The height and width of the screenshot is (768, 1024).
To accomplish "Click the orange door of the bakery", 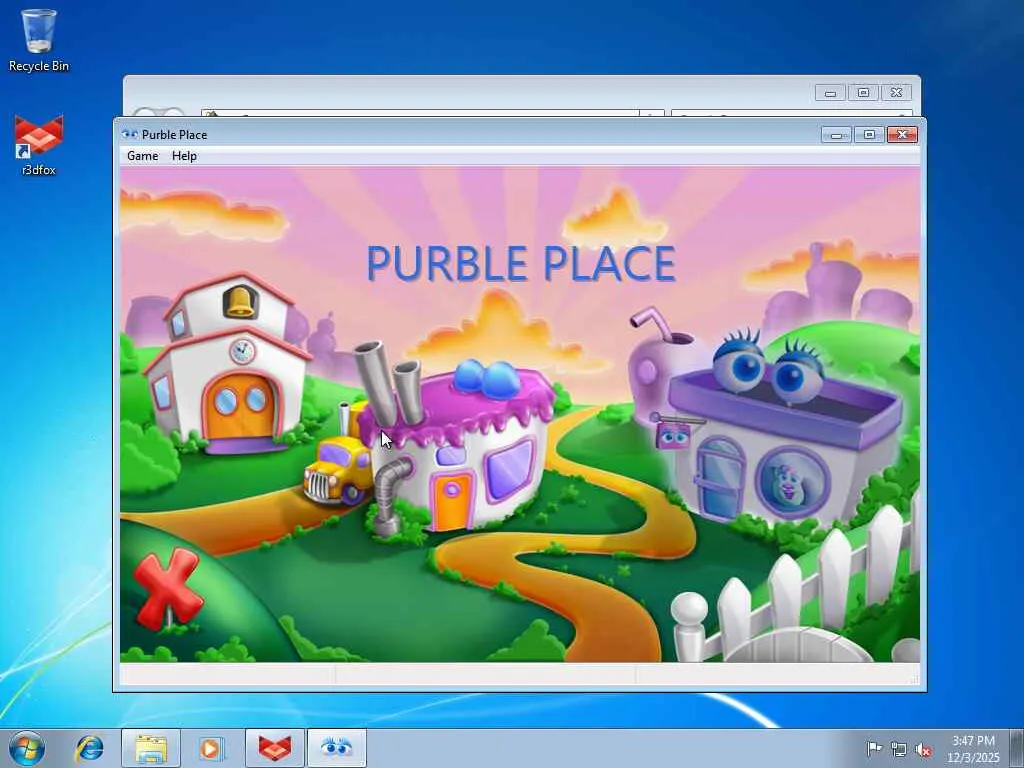I will point(451,500).
